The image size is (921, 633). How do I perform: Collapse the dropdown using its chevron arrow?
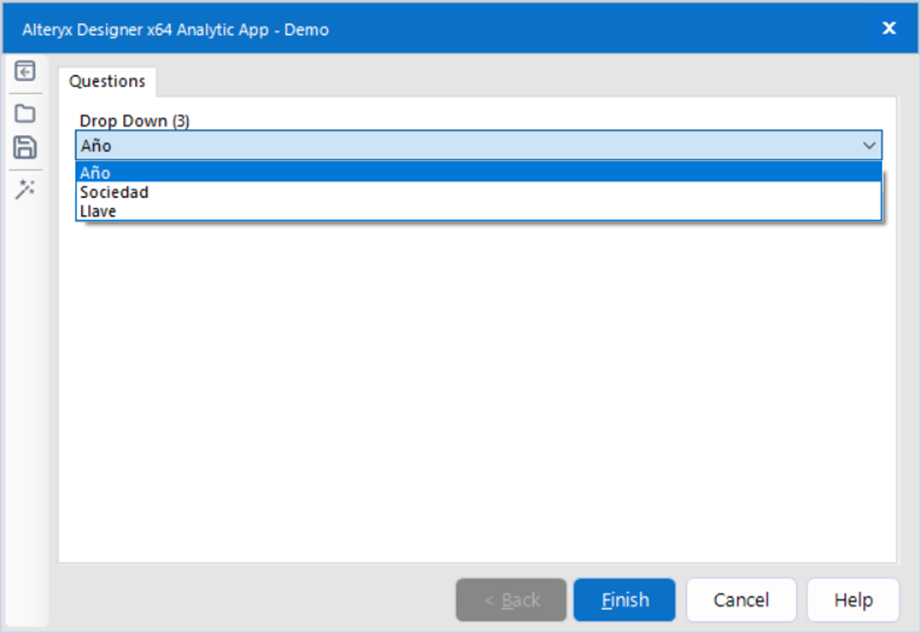tap(869, 145)
